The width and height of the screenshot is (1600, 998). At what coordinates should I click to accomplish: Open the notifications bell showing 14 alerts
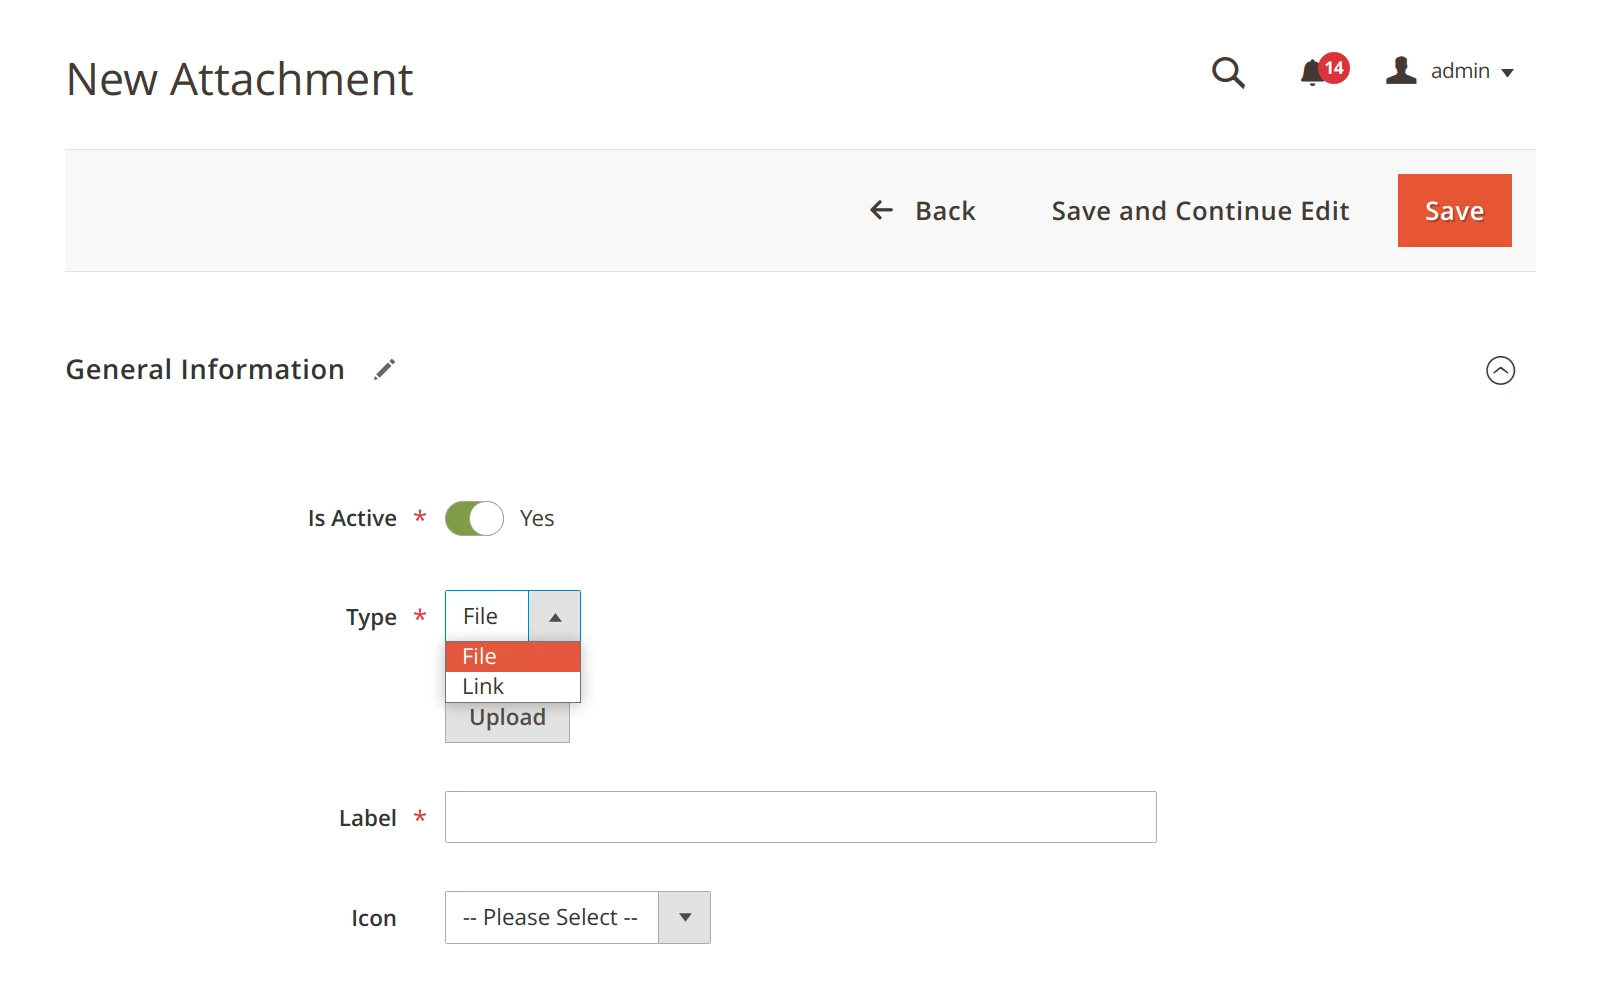(x=1312, y=73)
